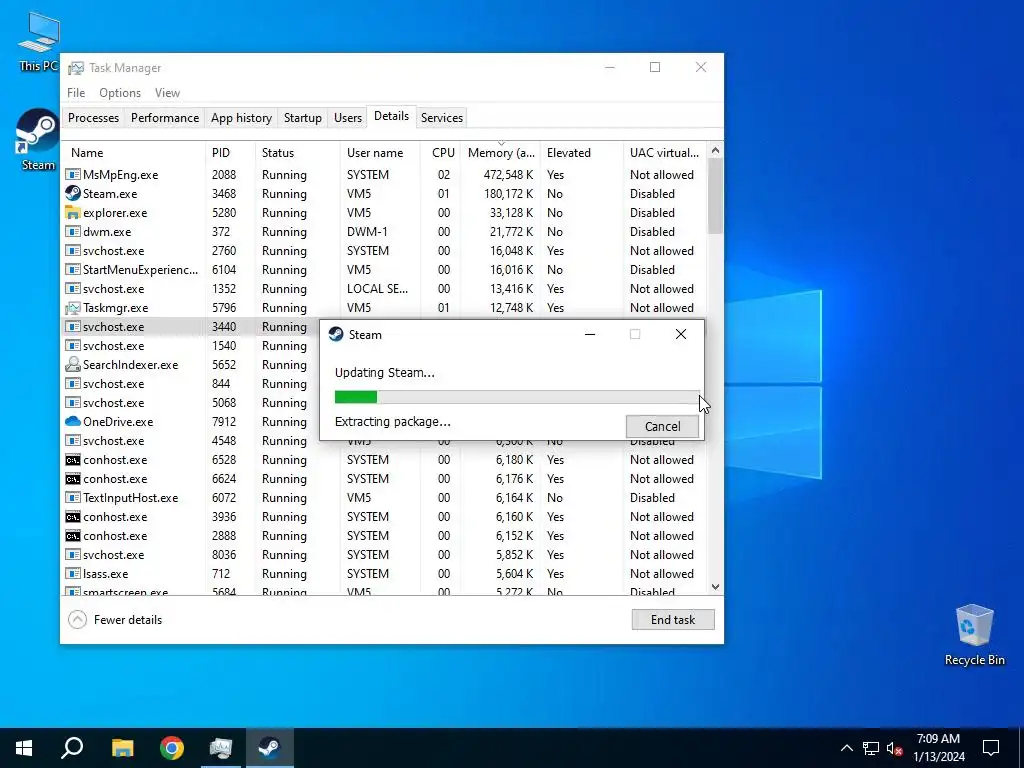
Task: Switch to the Users tab
Action: click(x=347, y=118)
